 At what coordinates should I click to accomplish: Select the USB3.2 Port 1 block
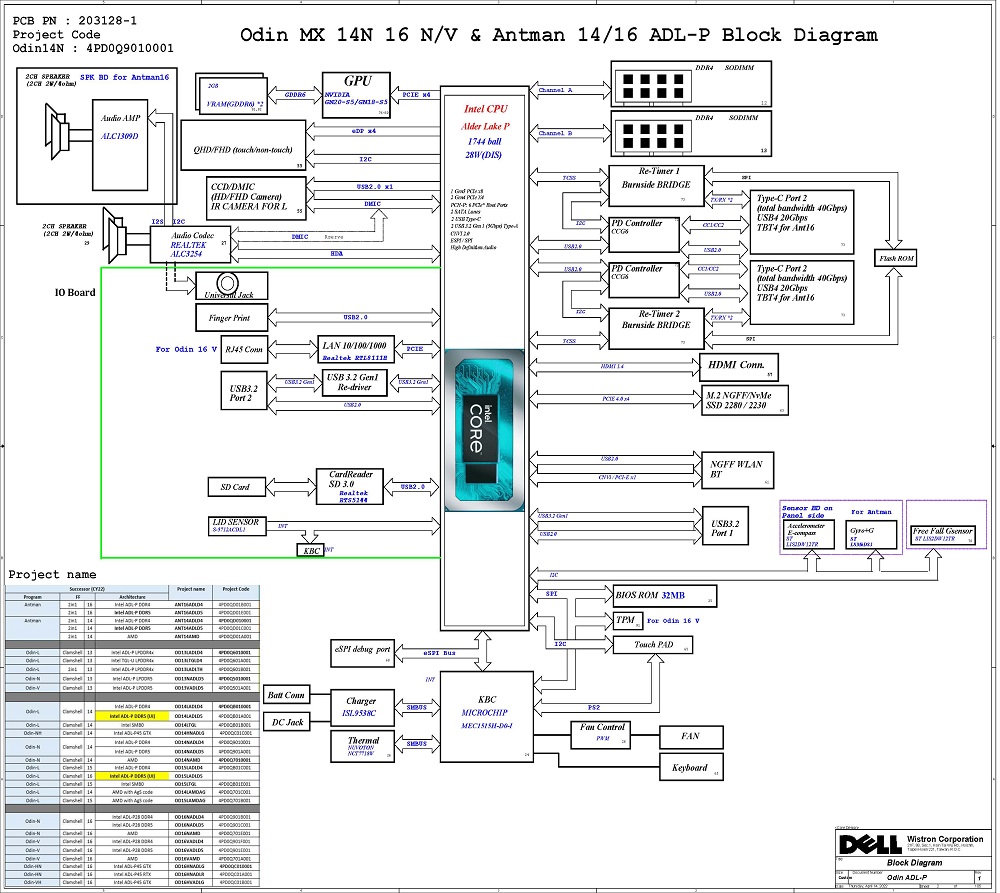725,526
